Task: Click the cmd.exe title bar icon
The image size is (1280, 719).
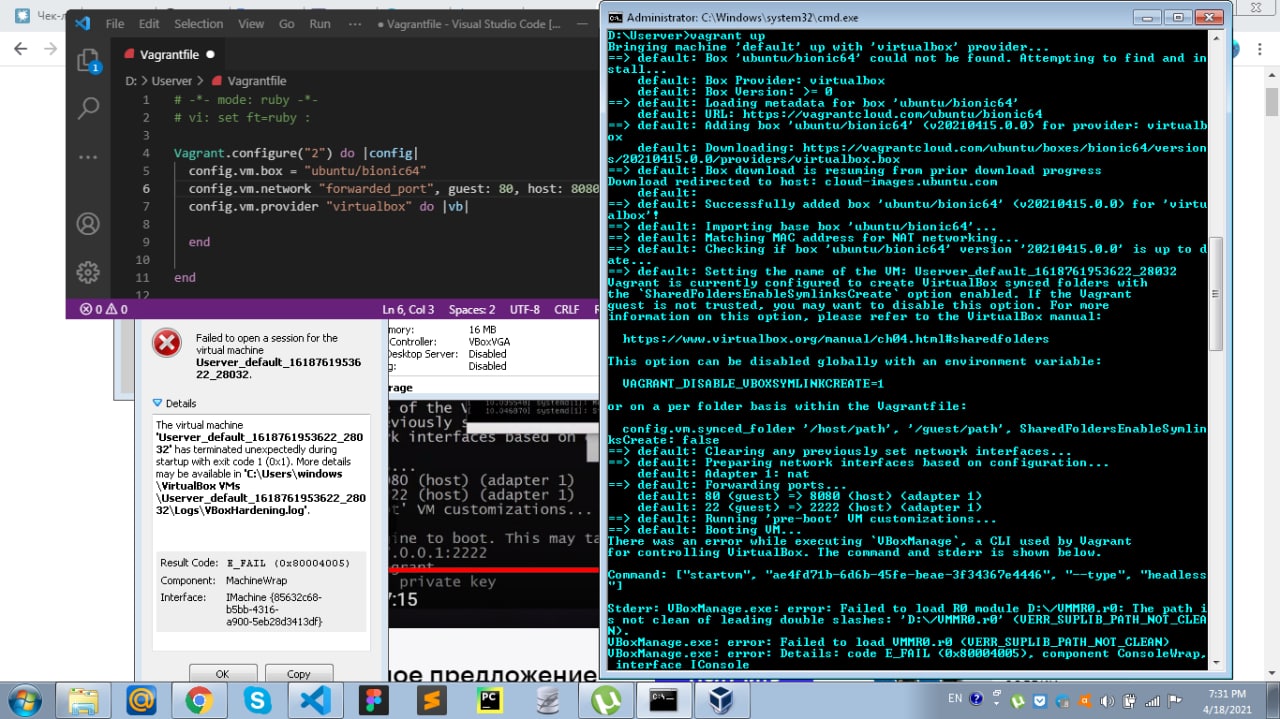Action: (616, 17)
